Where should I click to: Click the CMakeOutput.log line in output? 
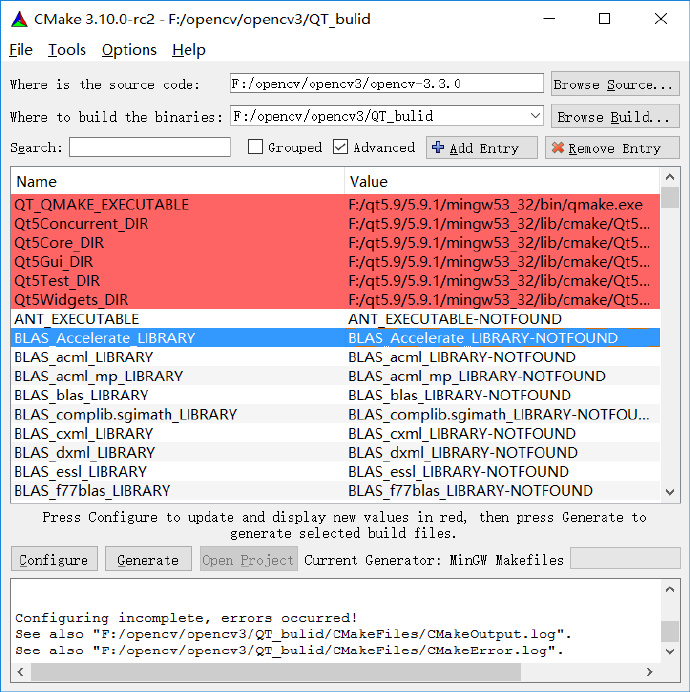[293, 634]
